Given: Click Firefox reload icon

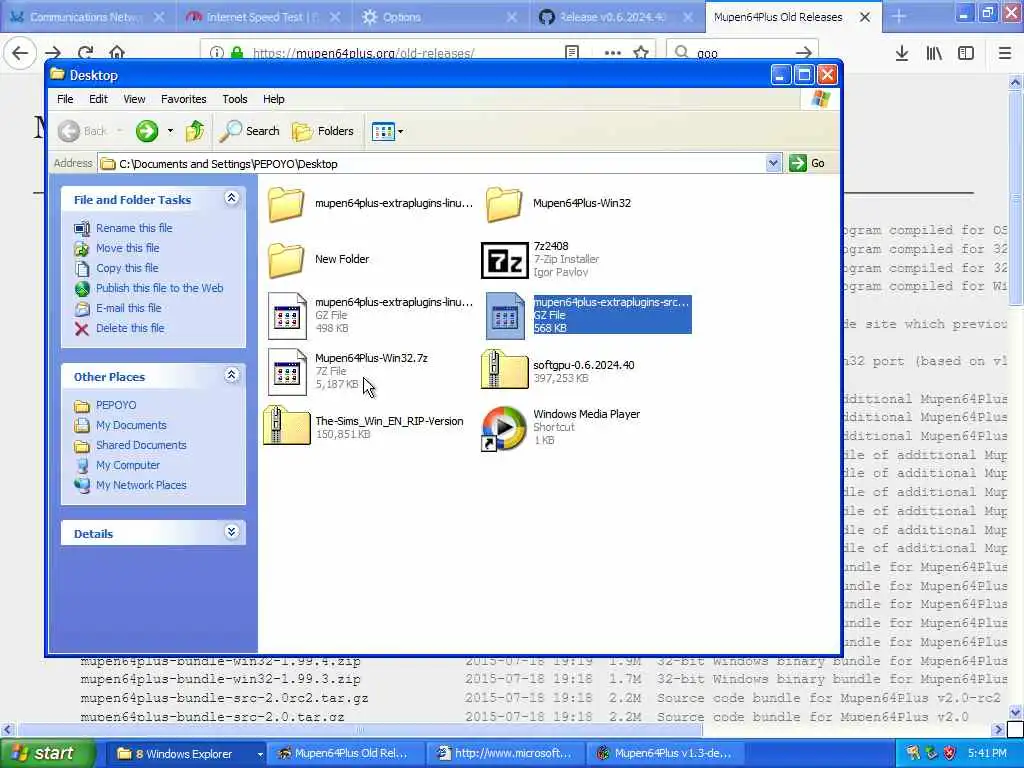Looking at the screenshot, I should [86, 53].
